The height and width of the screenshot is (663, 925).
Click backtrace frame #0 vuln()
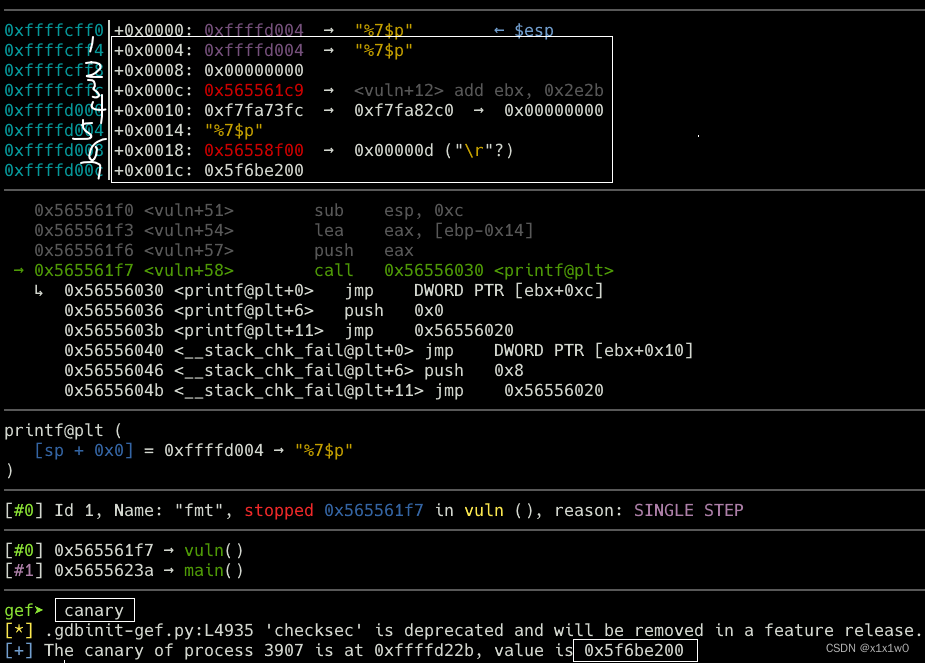pos(124,550)
